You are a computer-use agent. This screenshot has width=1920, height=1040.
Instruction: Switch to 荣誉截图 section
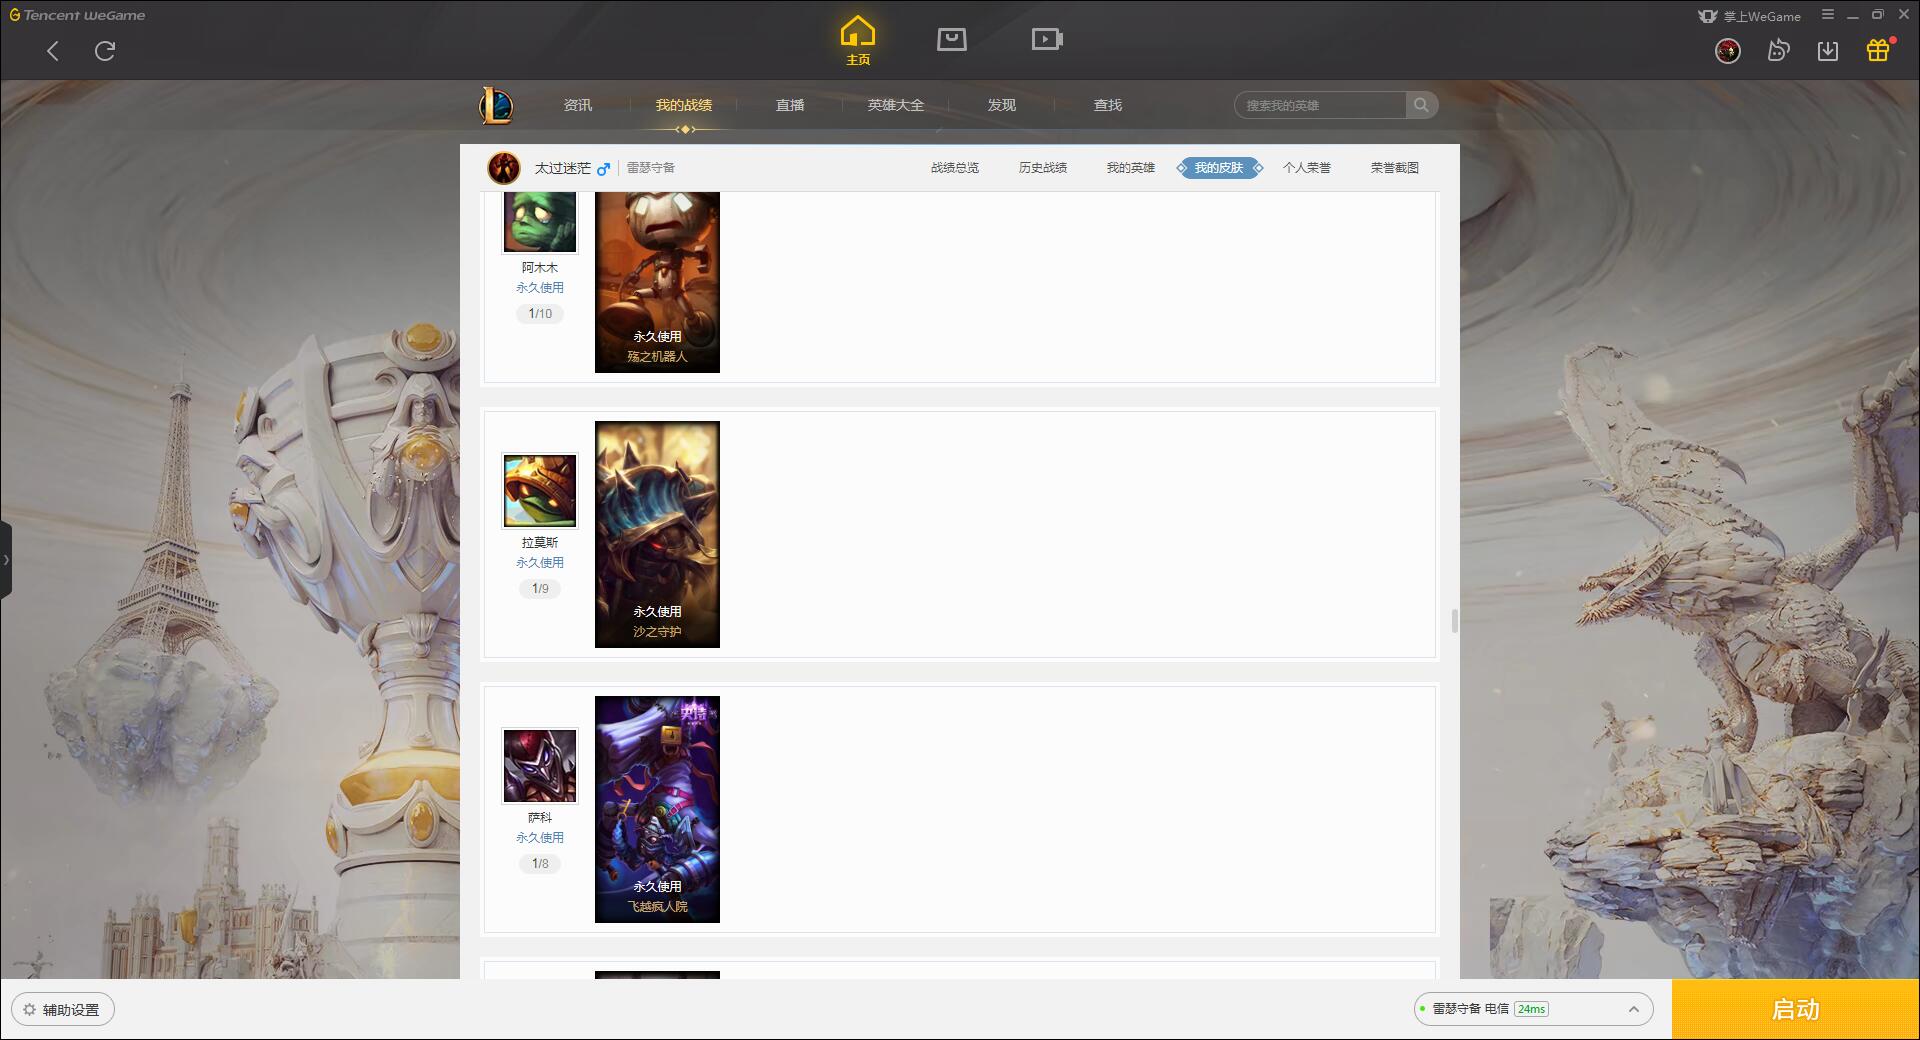[1395, 168]
